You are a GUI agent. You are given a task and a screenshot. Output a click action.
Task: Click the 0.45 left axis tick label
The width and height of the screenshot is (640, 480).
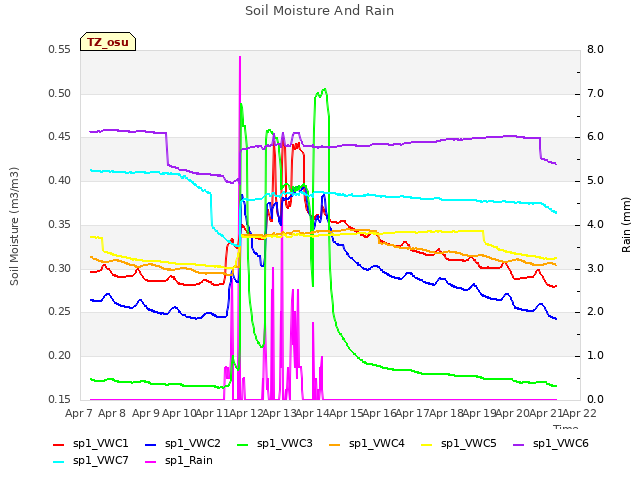pyautogui.click(x=60, y=137)
